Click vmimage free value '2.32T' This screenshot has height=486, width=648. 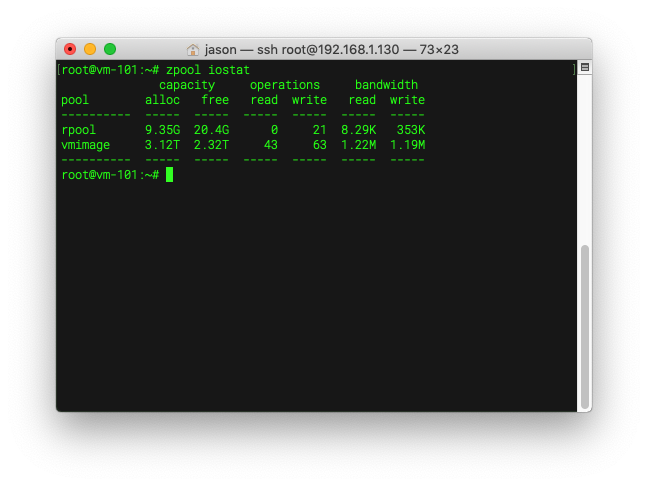(211, 145)
